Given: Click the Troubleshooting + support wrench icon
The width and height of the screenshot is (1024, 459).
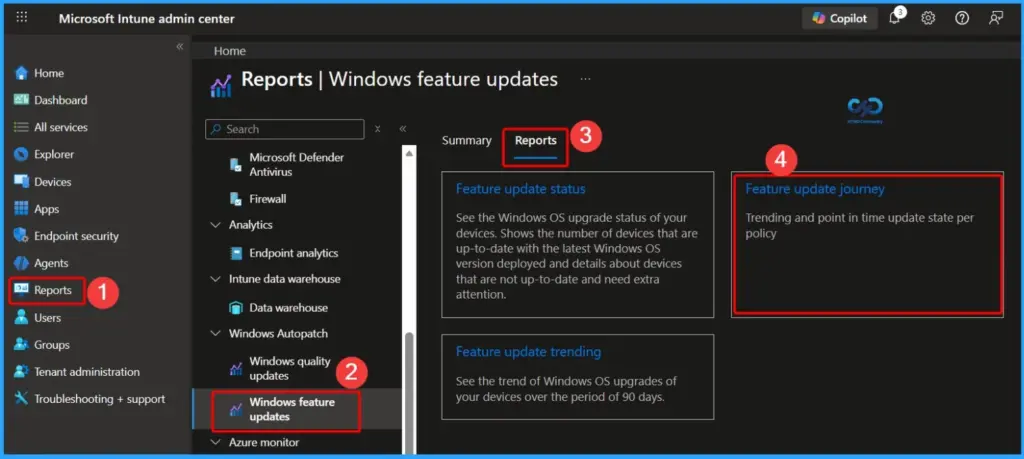Looking at the screenshot, I should point(22,399).
